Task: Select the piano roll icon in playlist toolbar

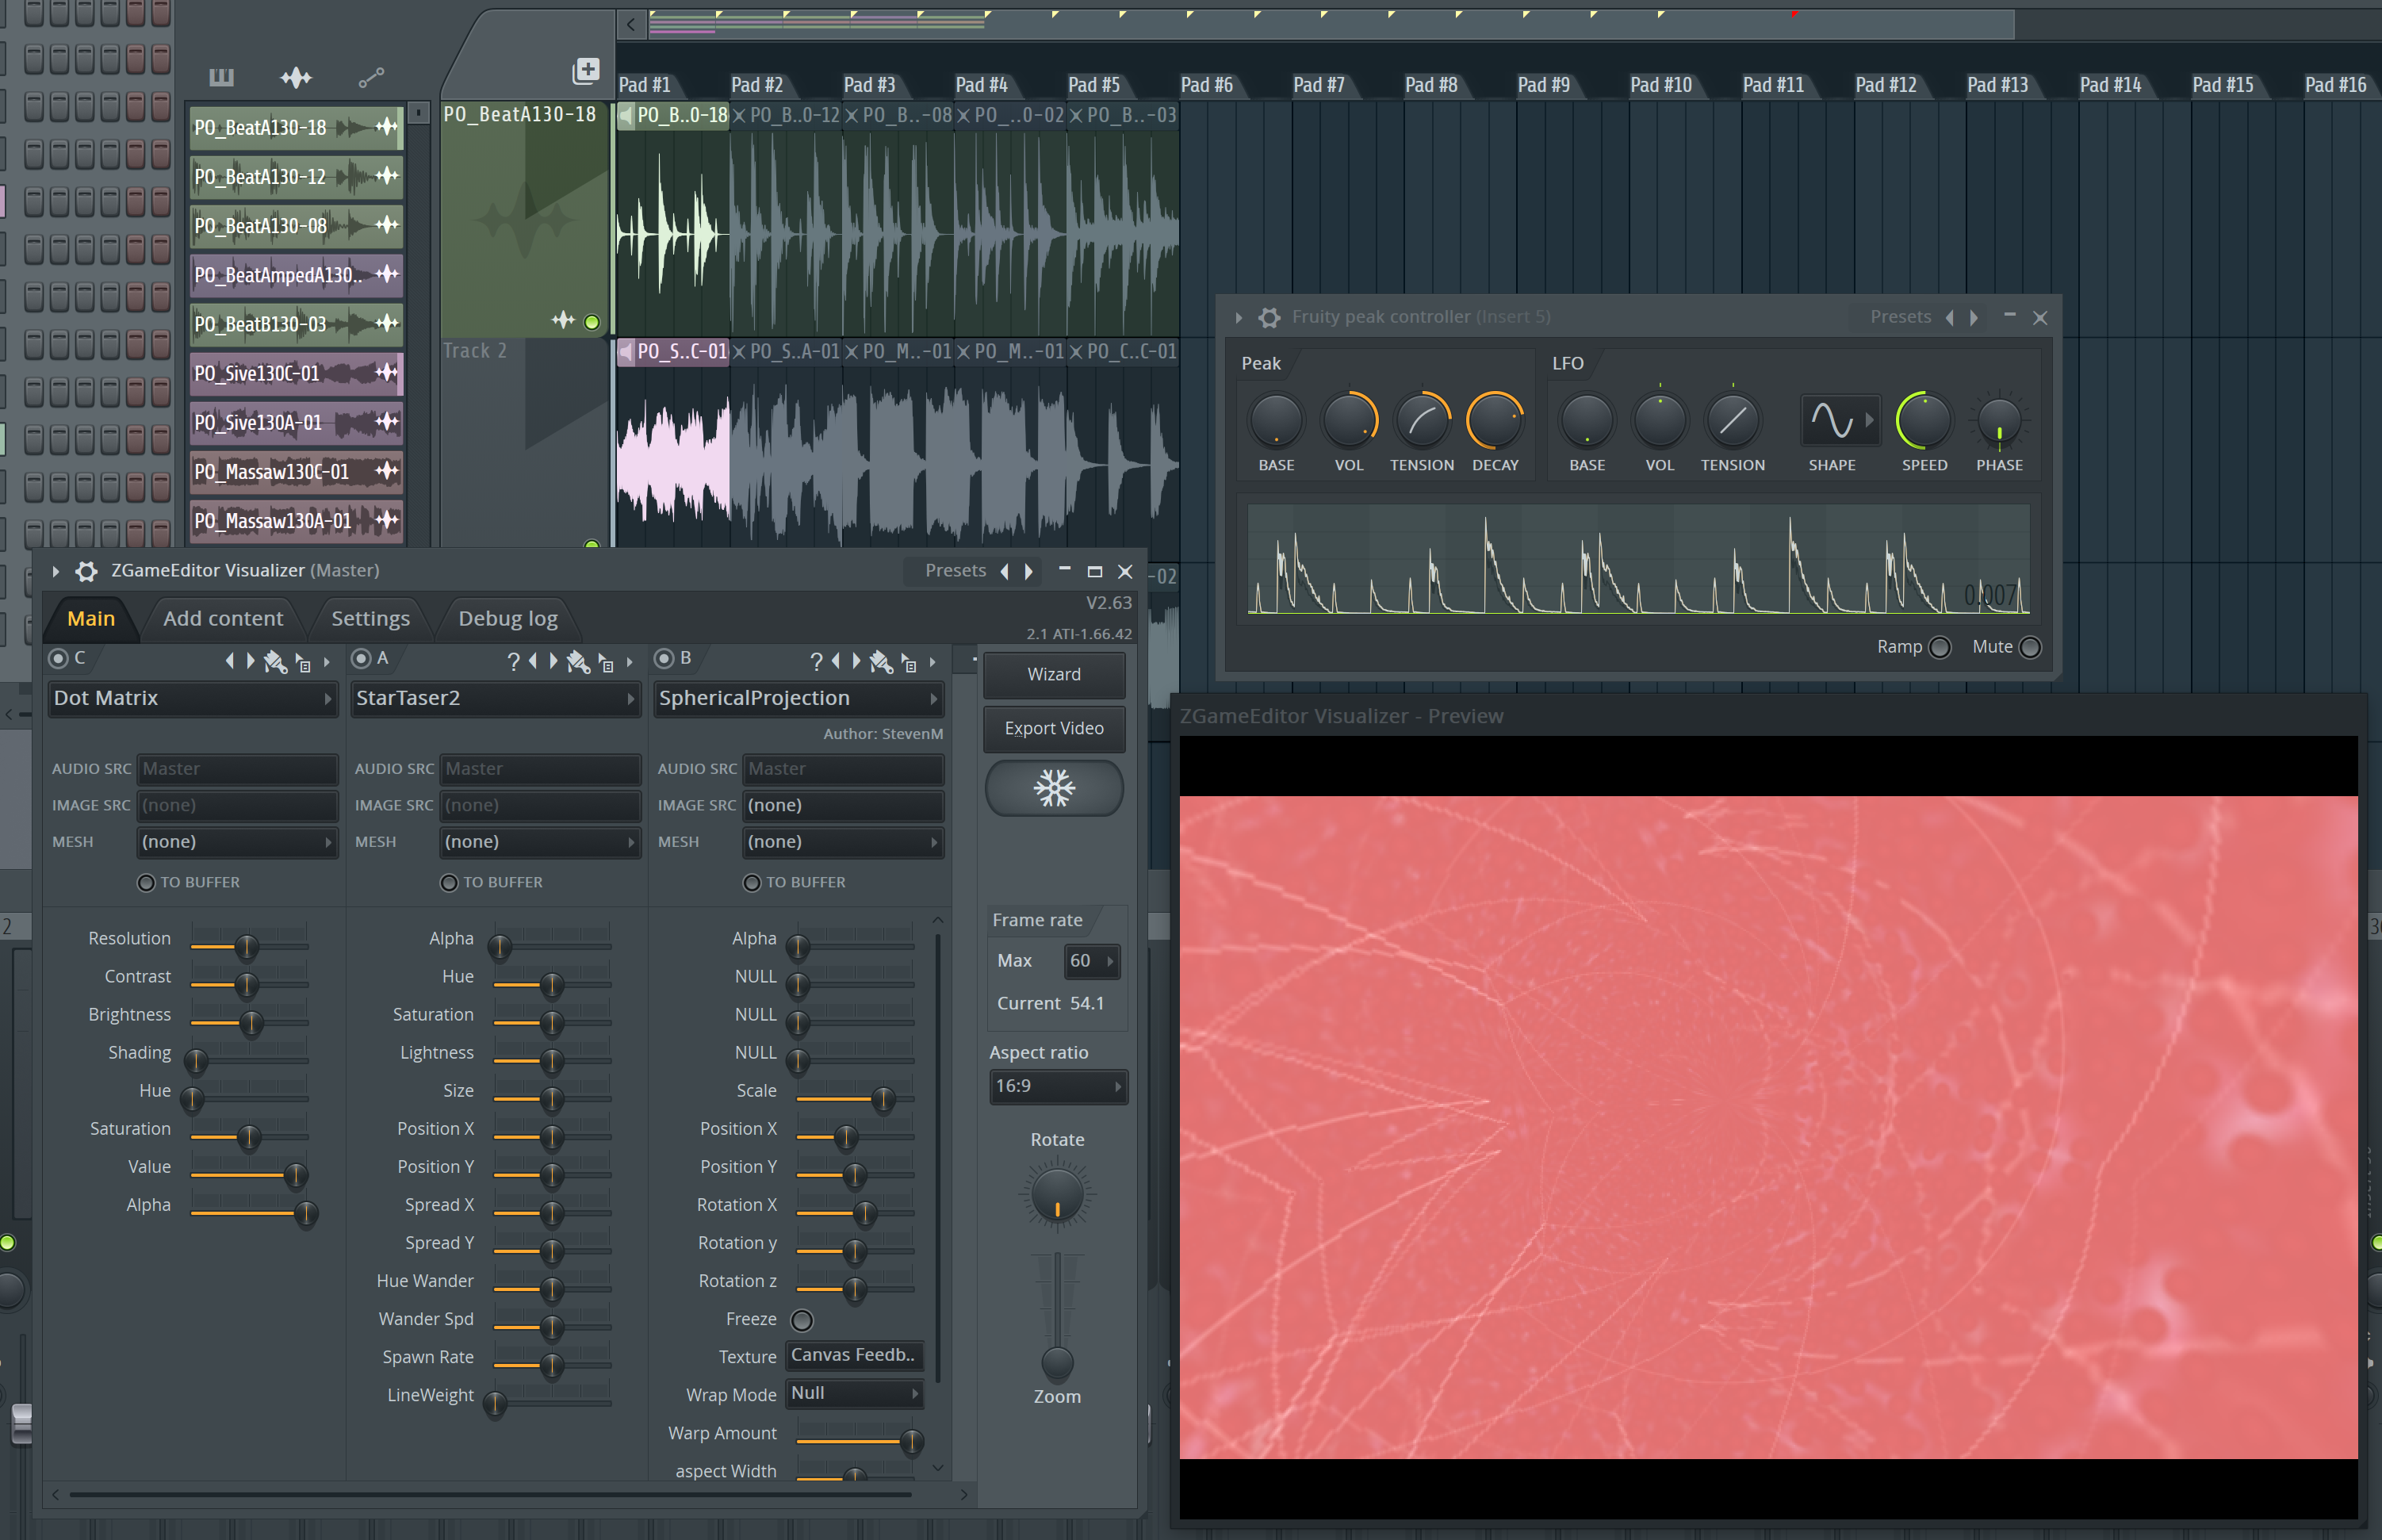Action: tap(221, 77)
